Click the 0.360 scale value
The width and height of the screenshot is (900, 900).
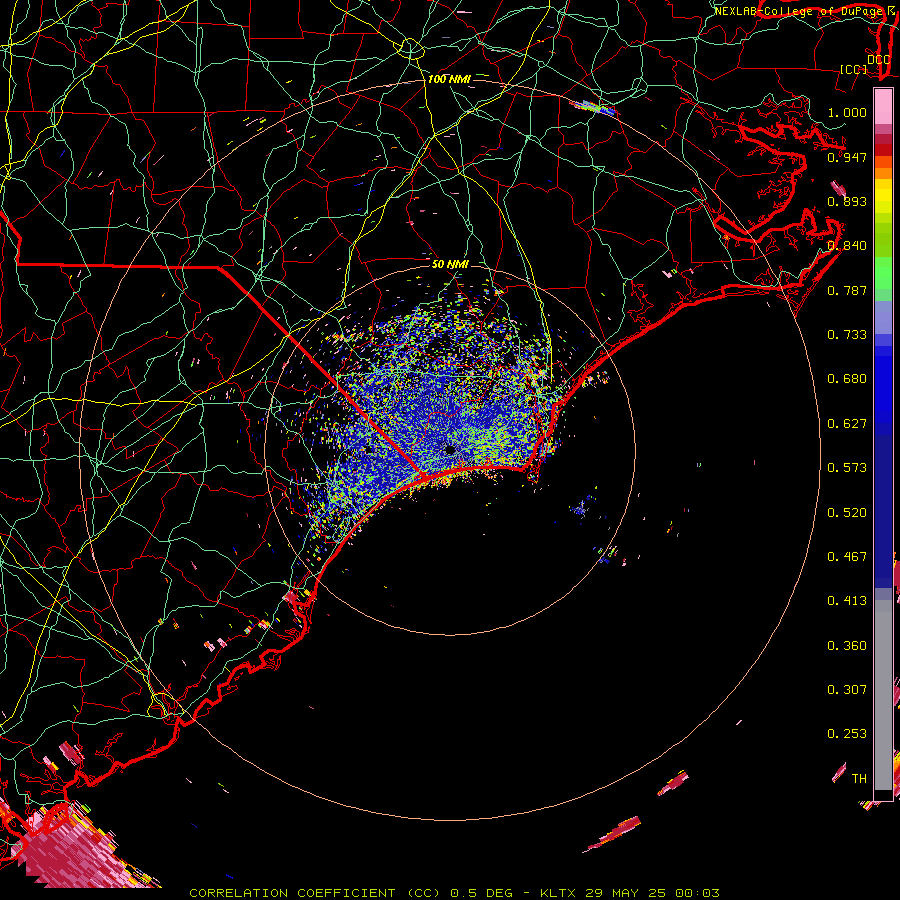point(847,646)
